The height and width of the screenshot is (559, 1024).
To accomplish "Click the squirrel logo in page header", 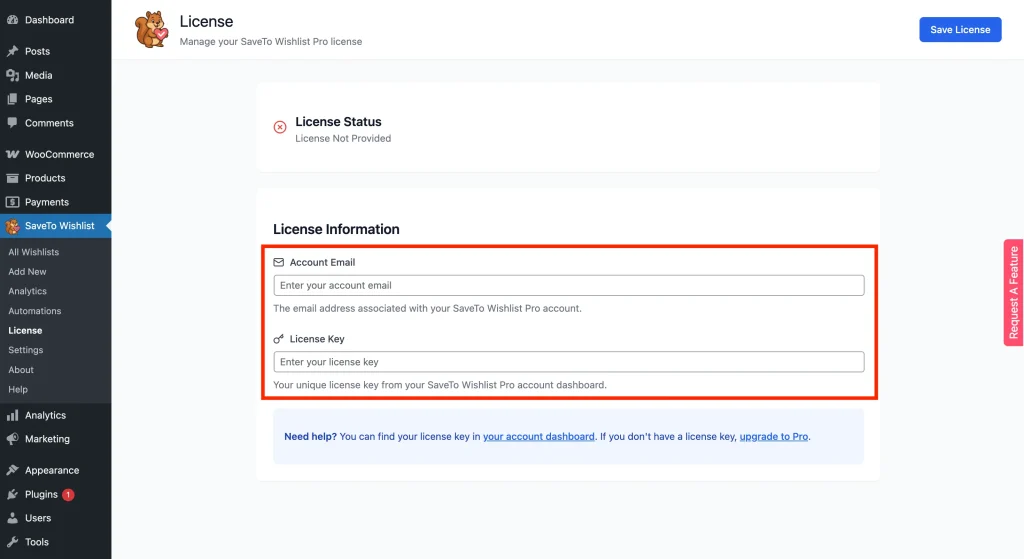I will [x=152, y=29].
